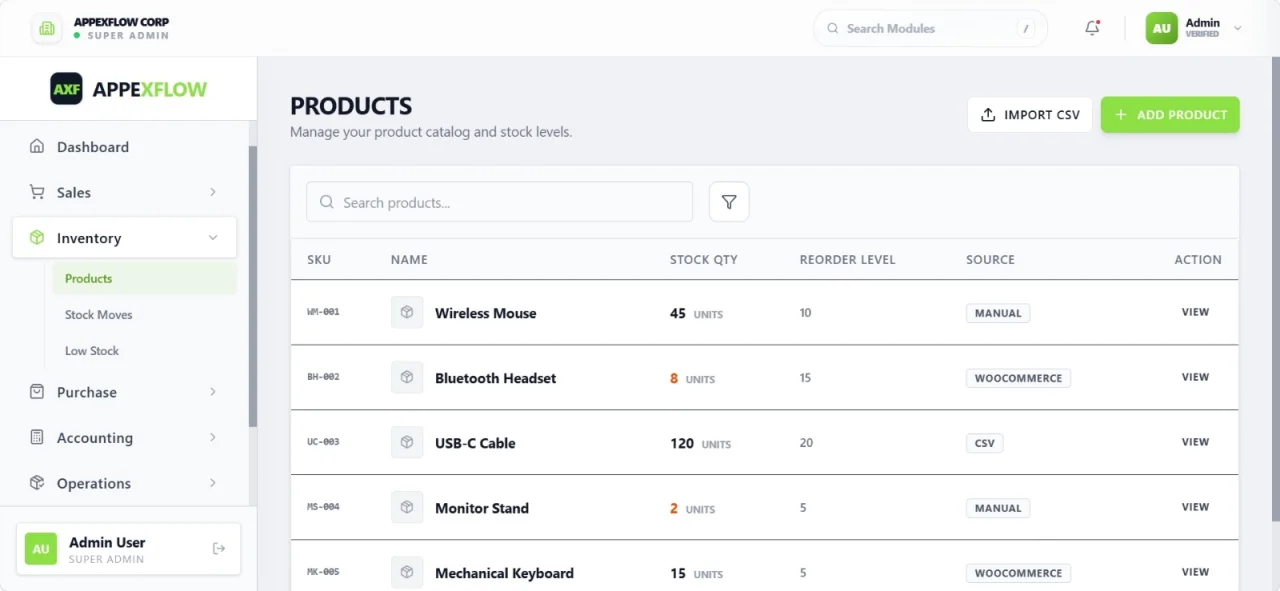Click the Stock Qty column header

tap(704, 259)
